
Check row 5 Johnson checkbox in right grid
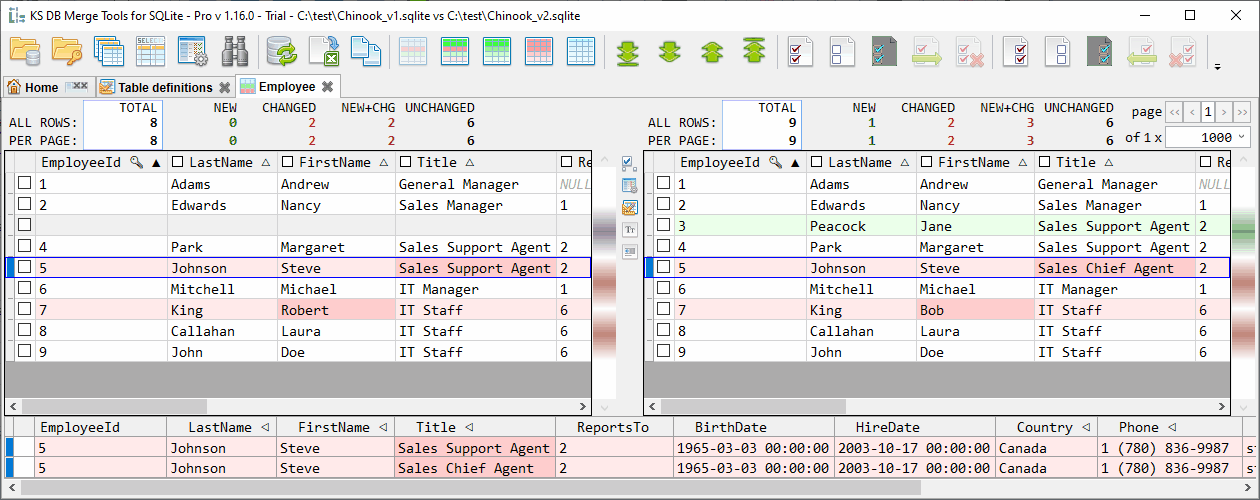pos(663,268)
